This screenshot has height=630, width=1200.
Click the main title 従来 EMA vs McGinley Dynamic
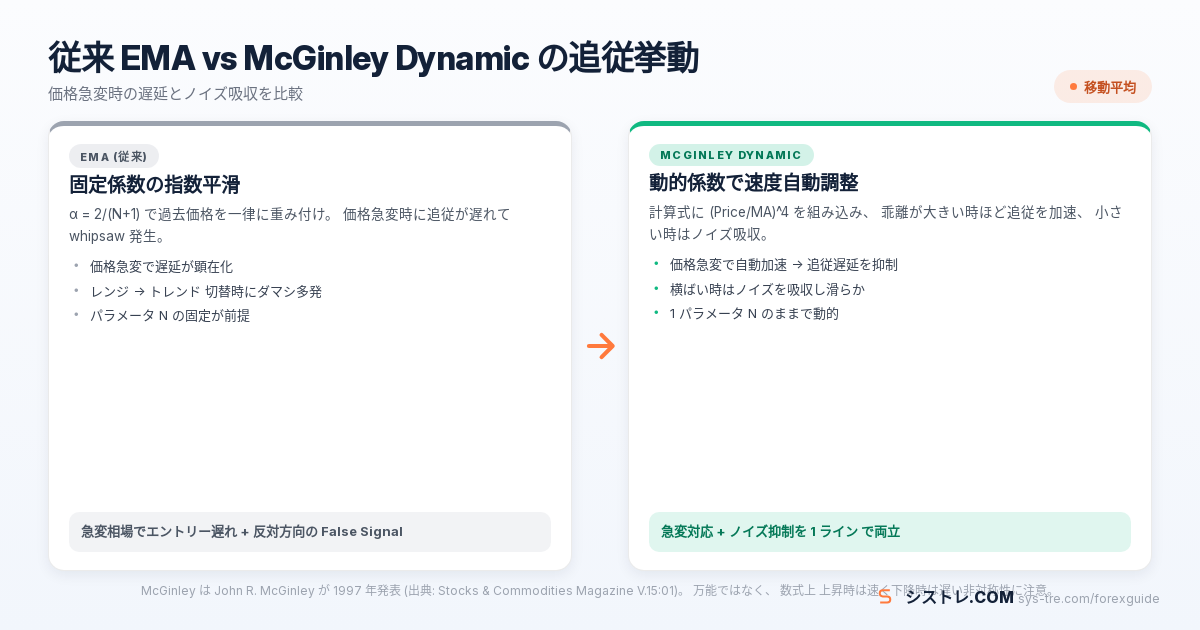point(373,58)
